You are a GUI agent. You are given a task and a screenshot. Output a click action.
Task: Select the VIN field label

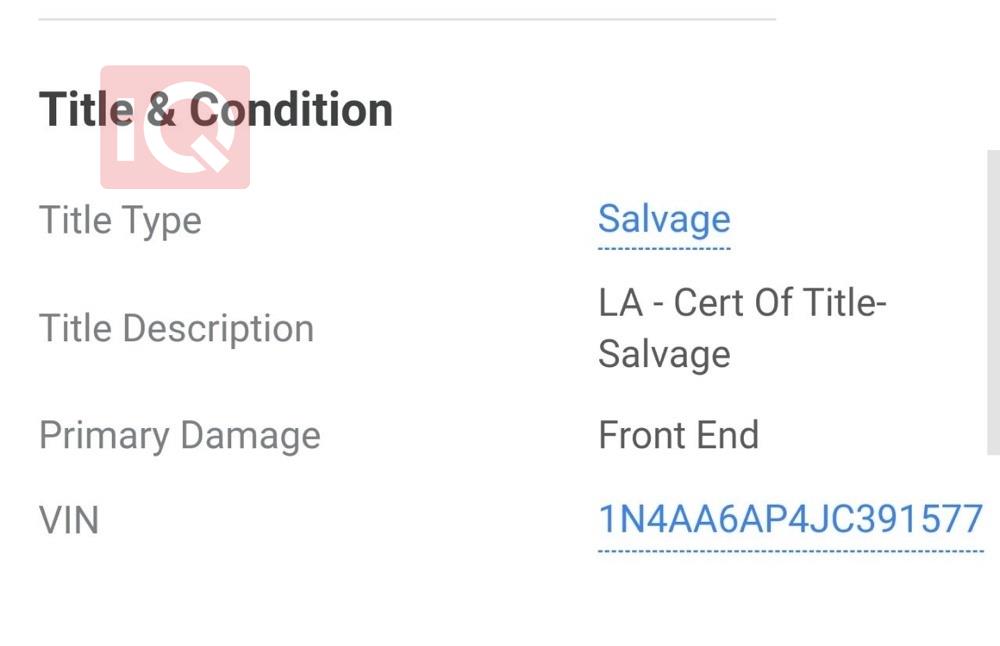coord(69,520)
